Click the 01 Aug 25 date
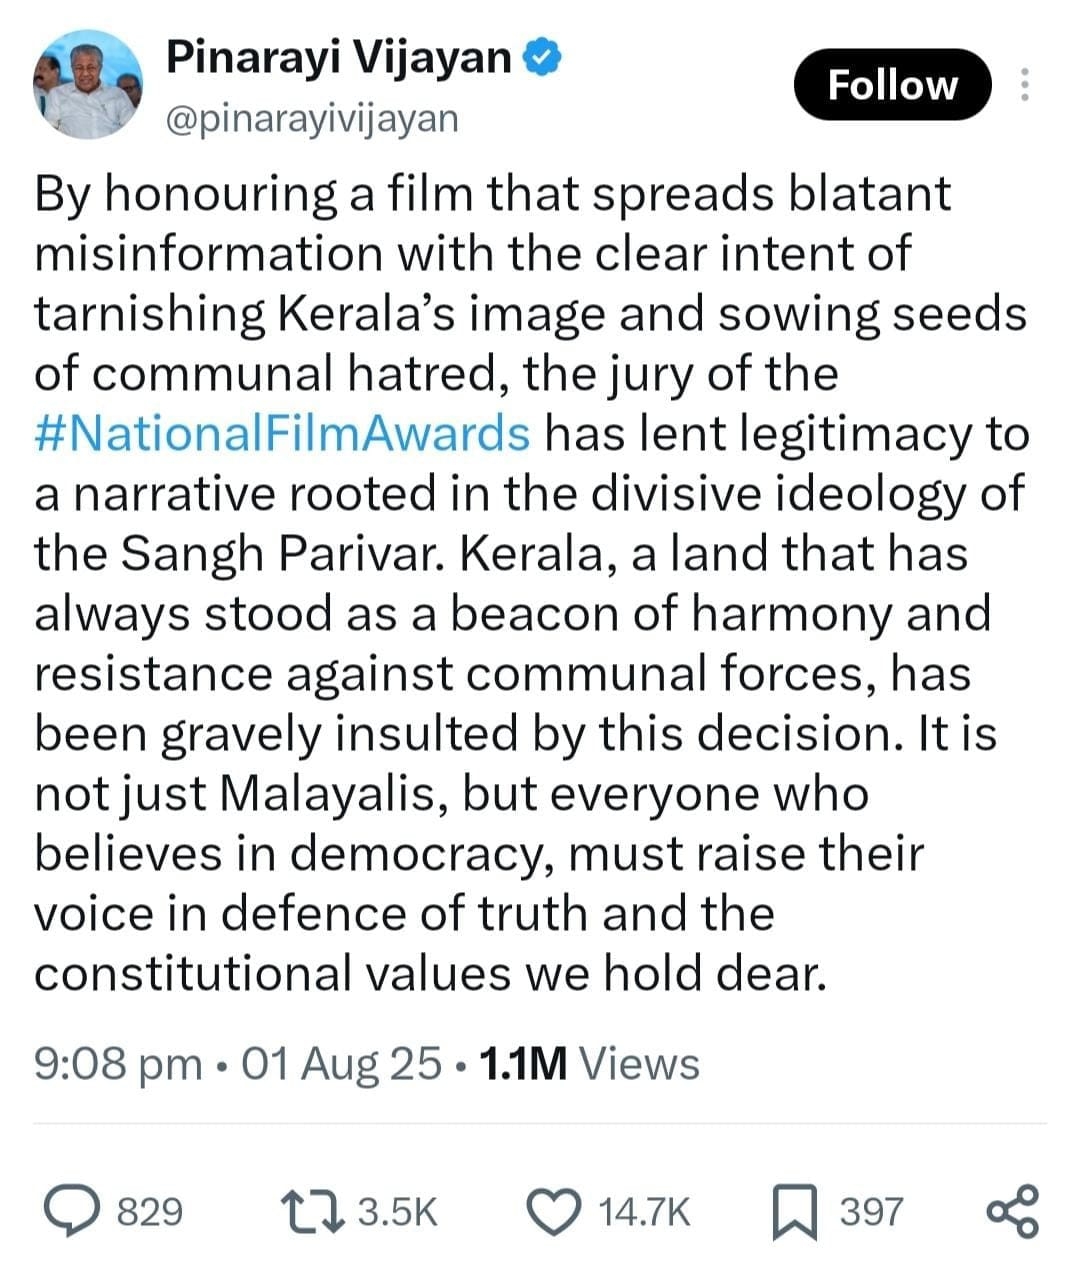Screen dimensions: 1080x1280 coord(341,1063)
